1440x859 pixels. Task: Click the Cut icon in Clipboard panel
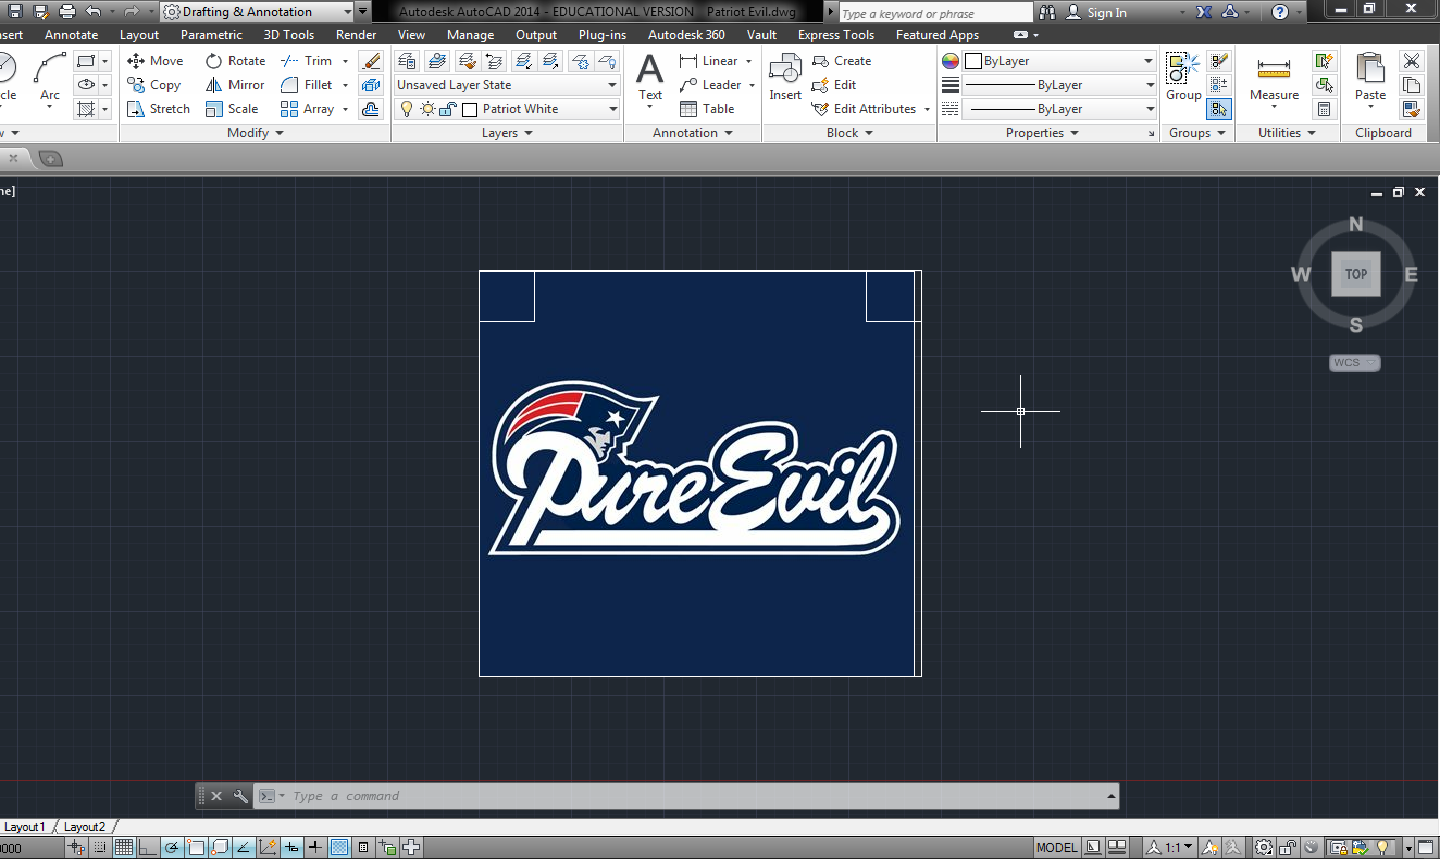point(1411,61)
